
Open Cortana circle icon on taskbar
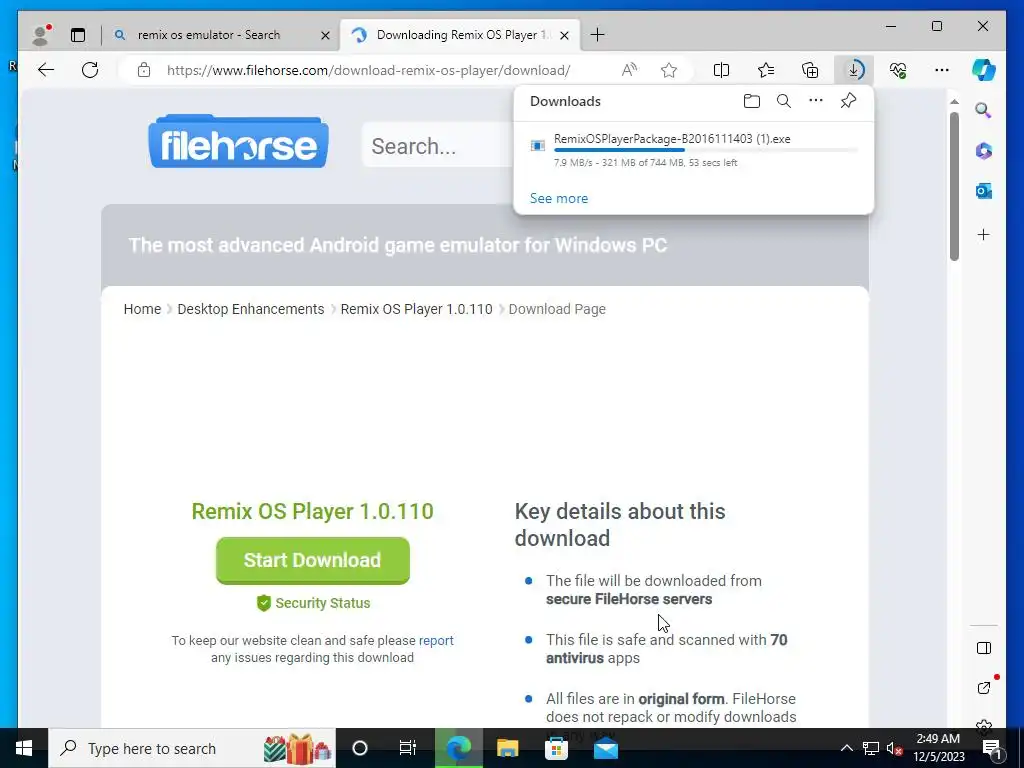point(360,748)
